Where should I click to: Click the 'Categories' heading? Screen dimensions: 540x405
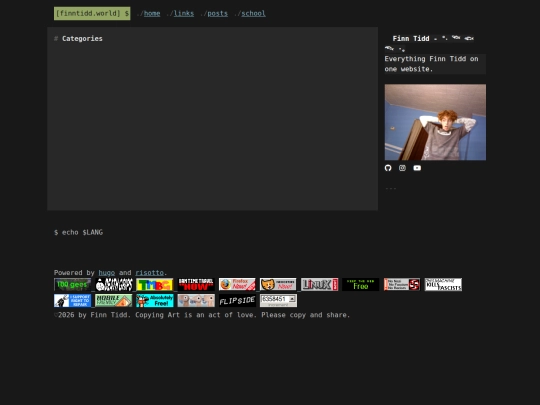(82, 39)
